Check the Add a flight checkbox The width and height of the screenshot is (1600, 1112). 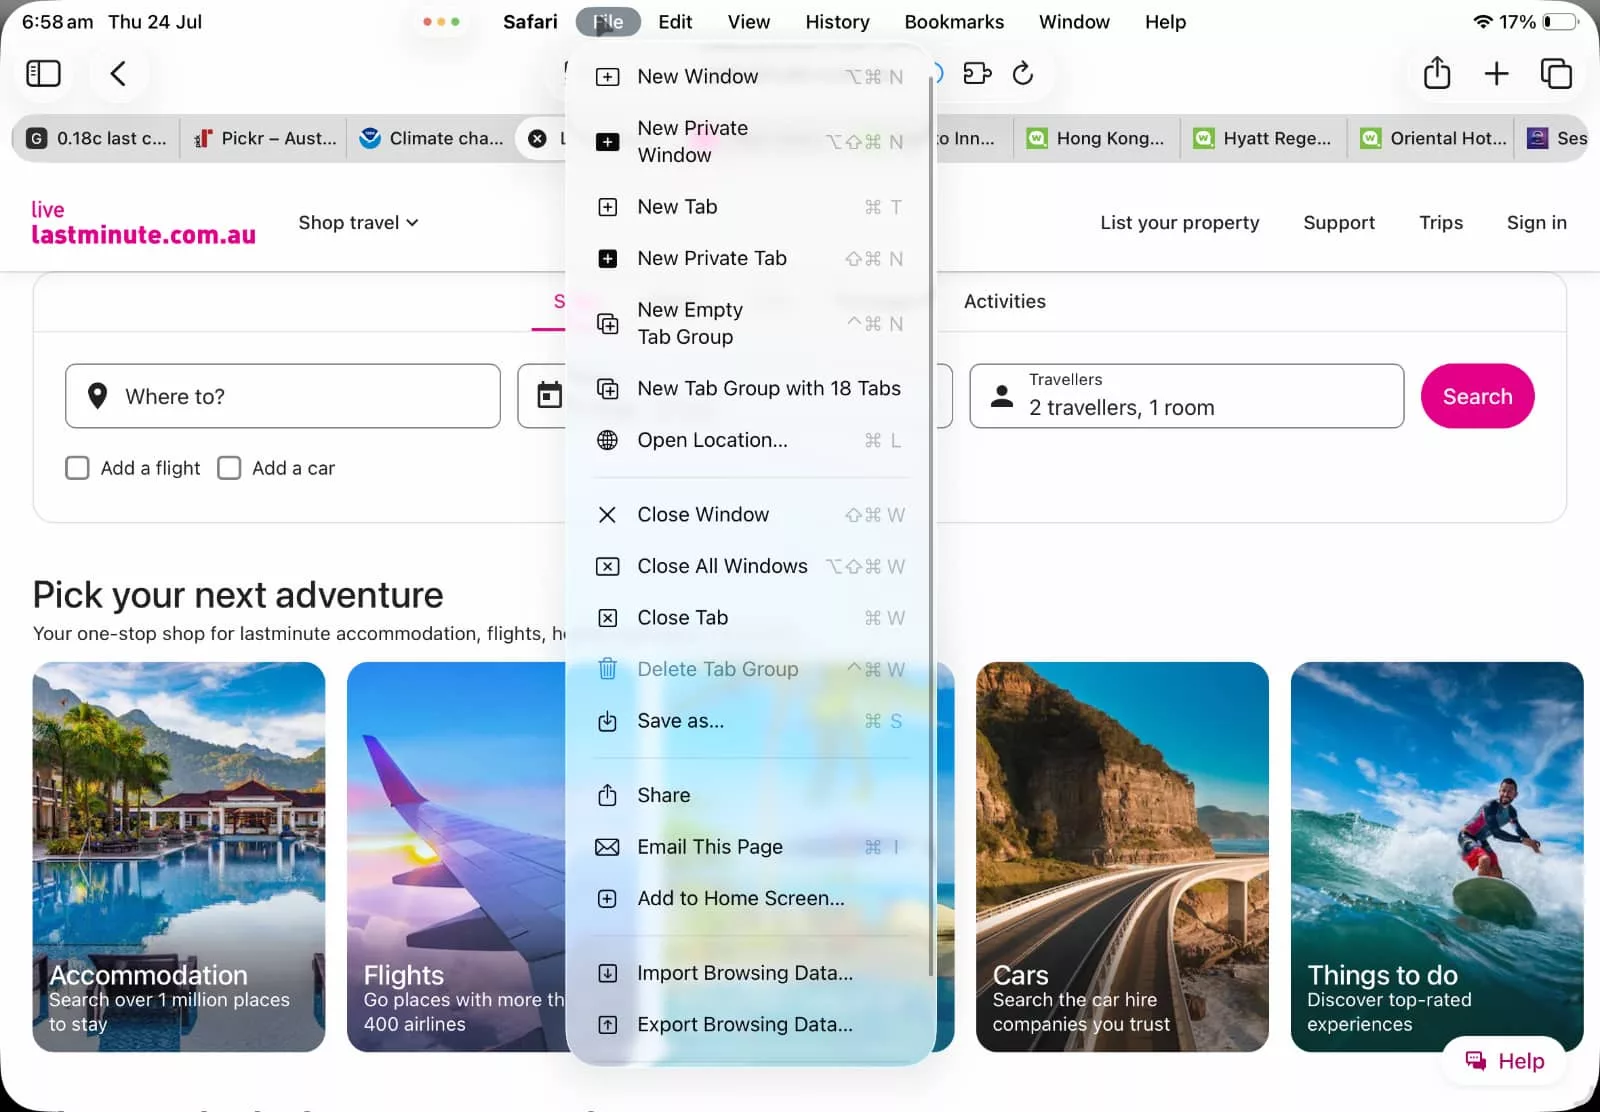tap(77, 467)
